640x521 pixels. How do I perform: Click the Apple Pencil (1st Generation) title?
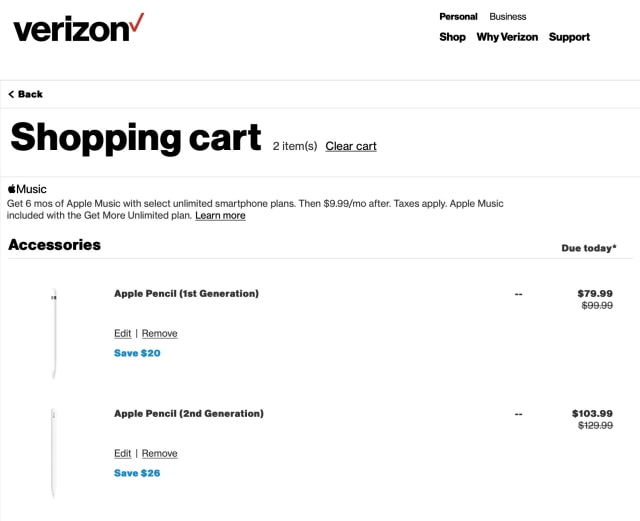click(186, 294)
